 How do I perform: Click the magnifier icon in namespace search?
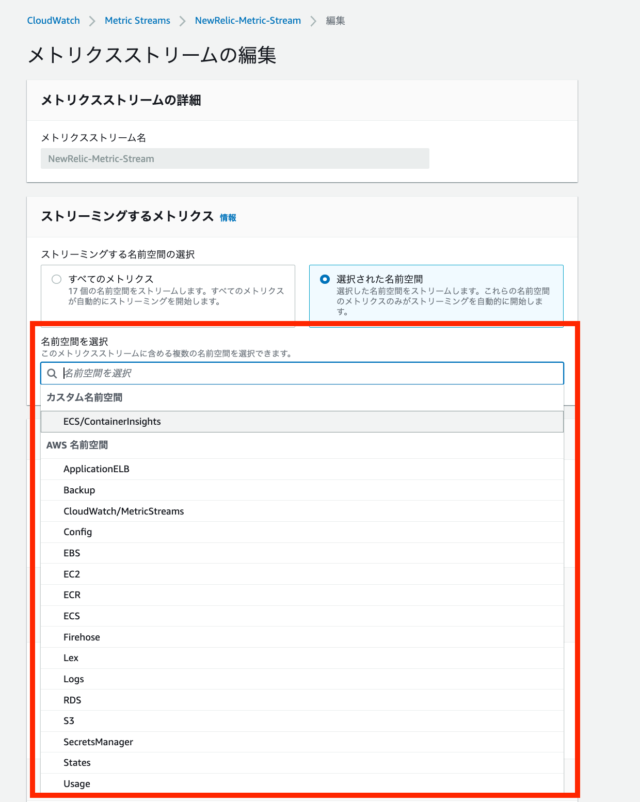point(52,373)
